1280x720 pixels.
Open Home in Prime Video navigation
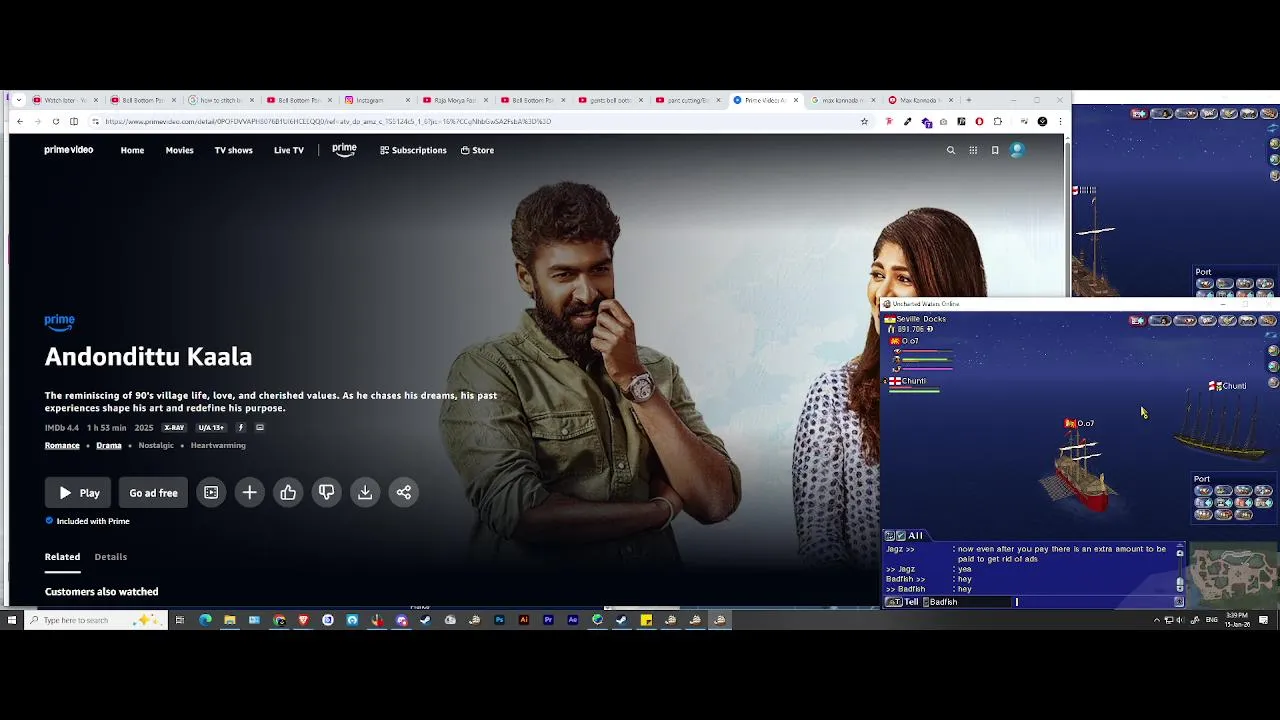[x=132, y=150]
